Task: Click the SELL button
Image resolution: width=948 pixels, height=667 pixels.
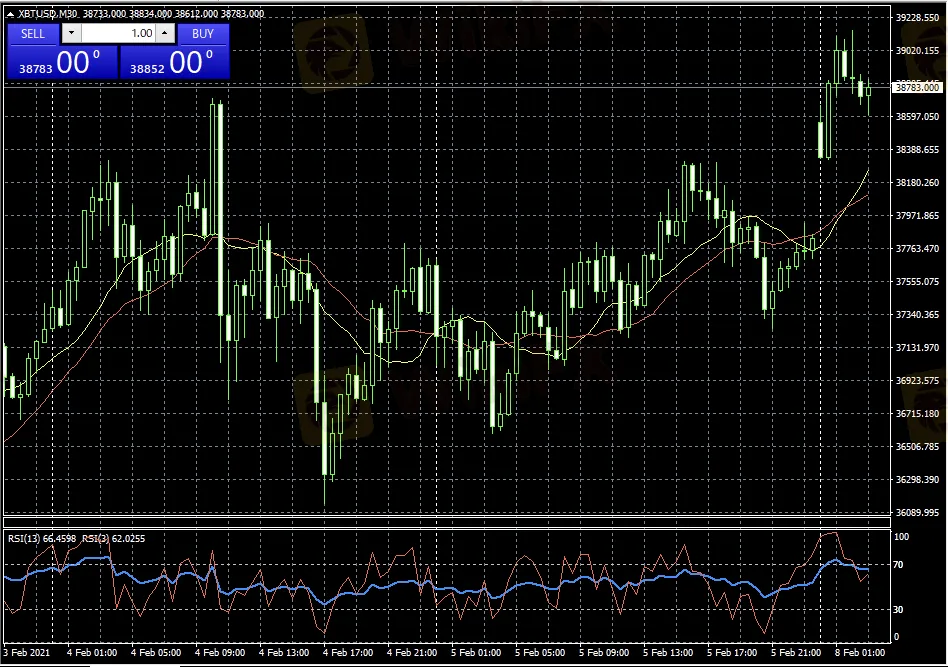Action: 33,33
